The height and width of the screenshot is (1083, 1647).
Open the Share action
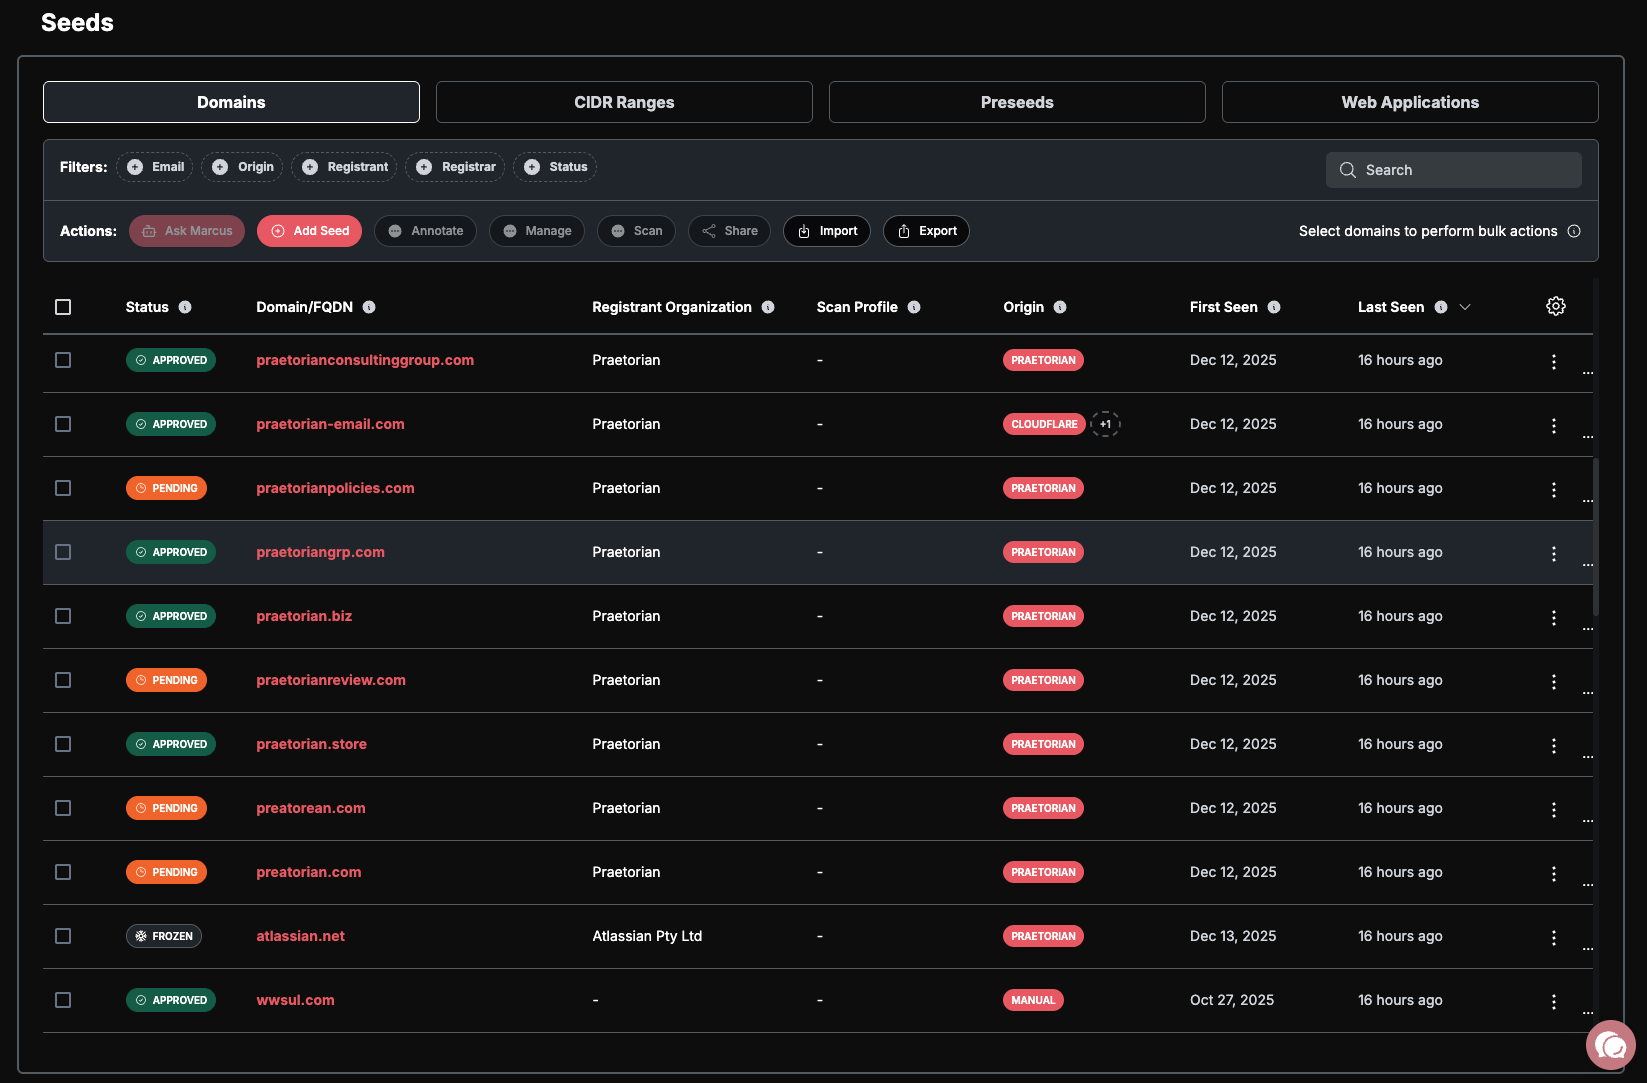click(x=729, y=231)
